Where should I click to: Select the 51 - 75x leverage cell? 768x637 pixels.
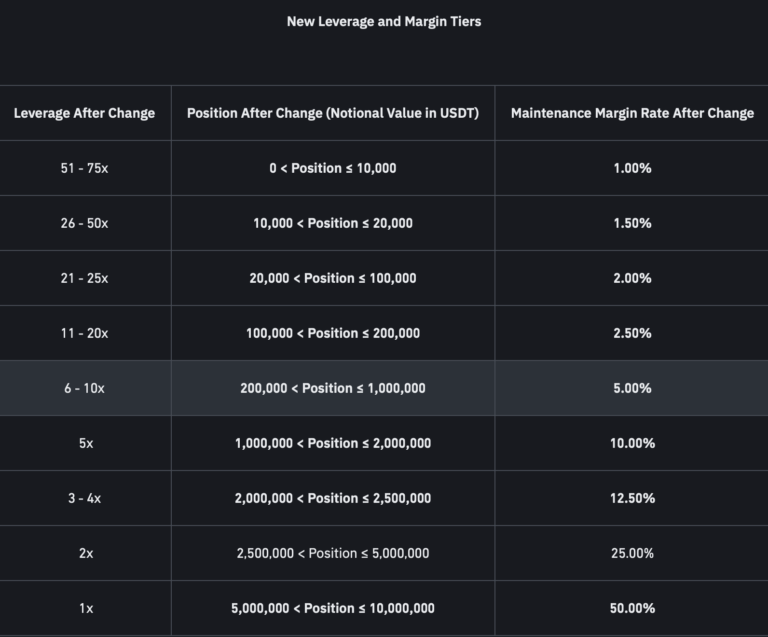tap(85, 168)
